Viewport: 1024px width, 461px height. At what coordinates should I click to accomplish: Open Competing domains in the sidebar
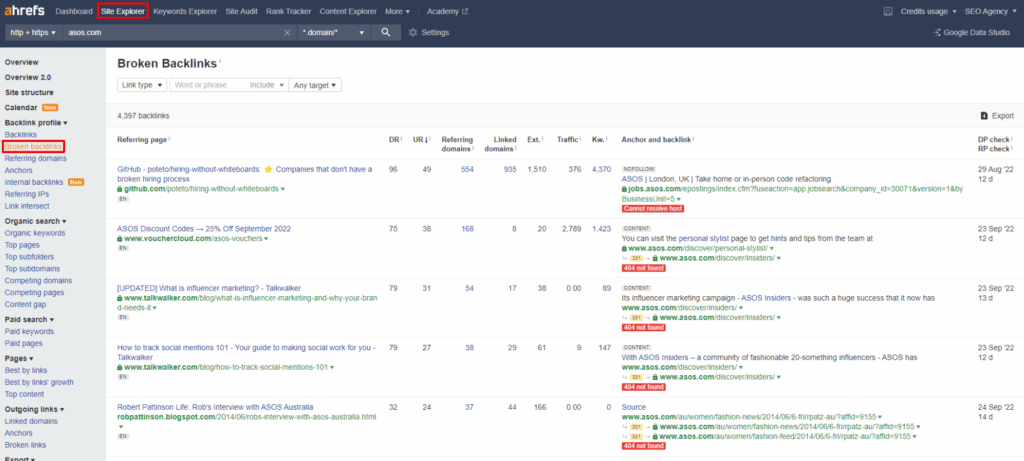pyautogui.click(x=39, y=281)
